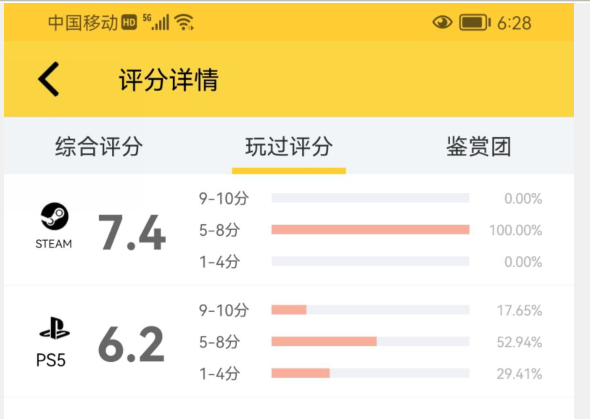Select the 玩过评分 tab

tap(289, 146)
